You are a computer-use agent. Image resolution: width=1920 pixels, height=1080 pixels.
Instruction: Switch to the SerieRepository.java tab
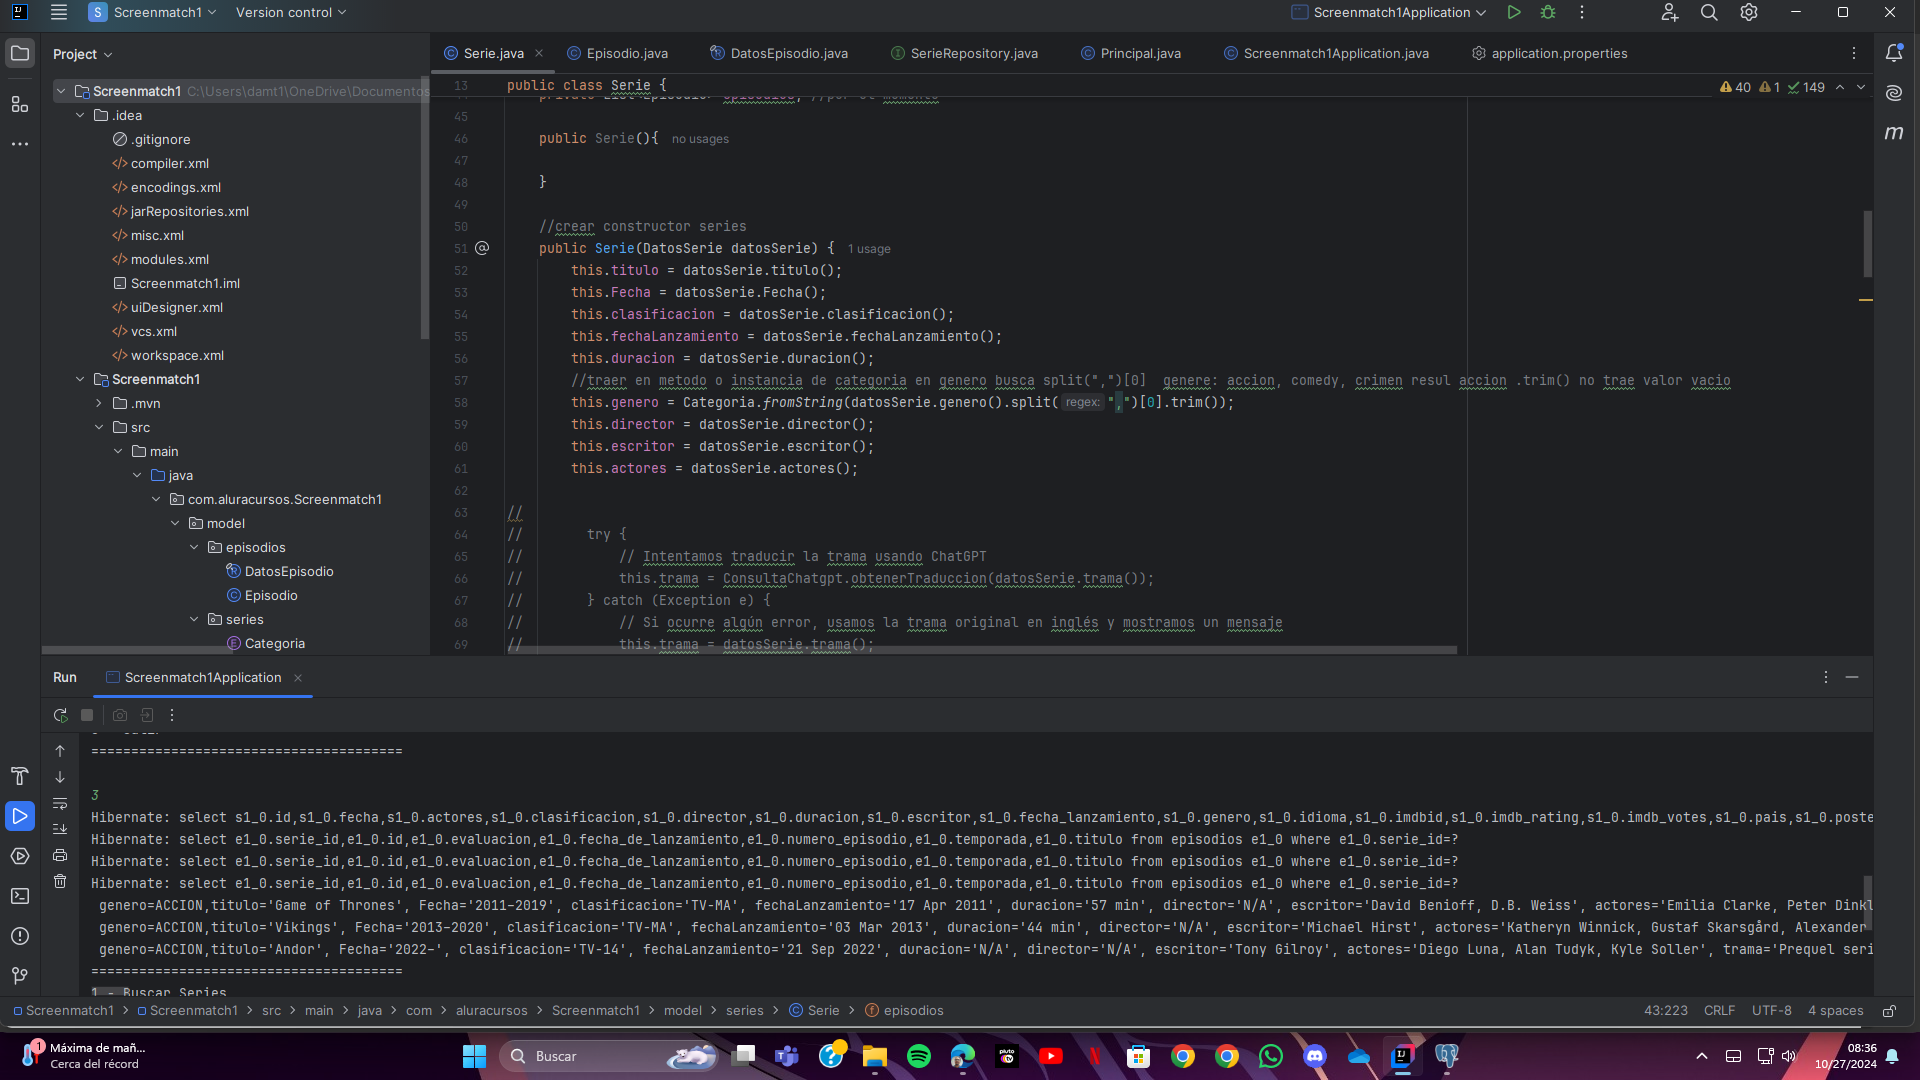pyautogui.click(x=964, y=53)
